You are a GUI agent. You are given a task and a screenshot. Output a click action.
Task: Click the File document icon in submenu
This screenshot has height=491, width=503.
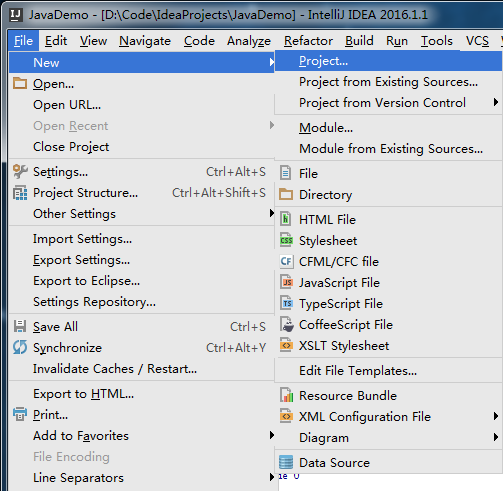286,173
